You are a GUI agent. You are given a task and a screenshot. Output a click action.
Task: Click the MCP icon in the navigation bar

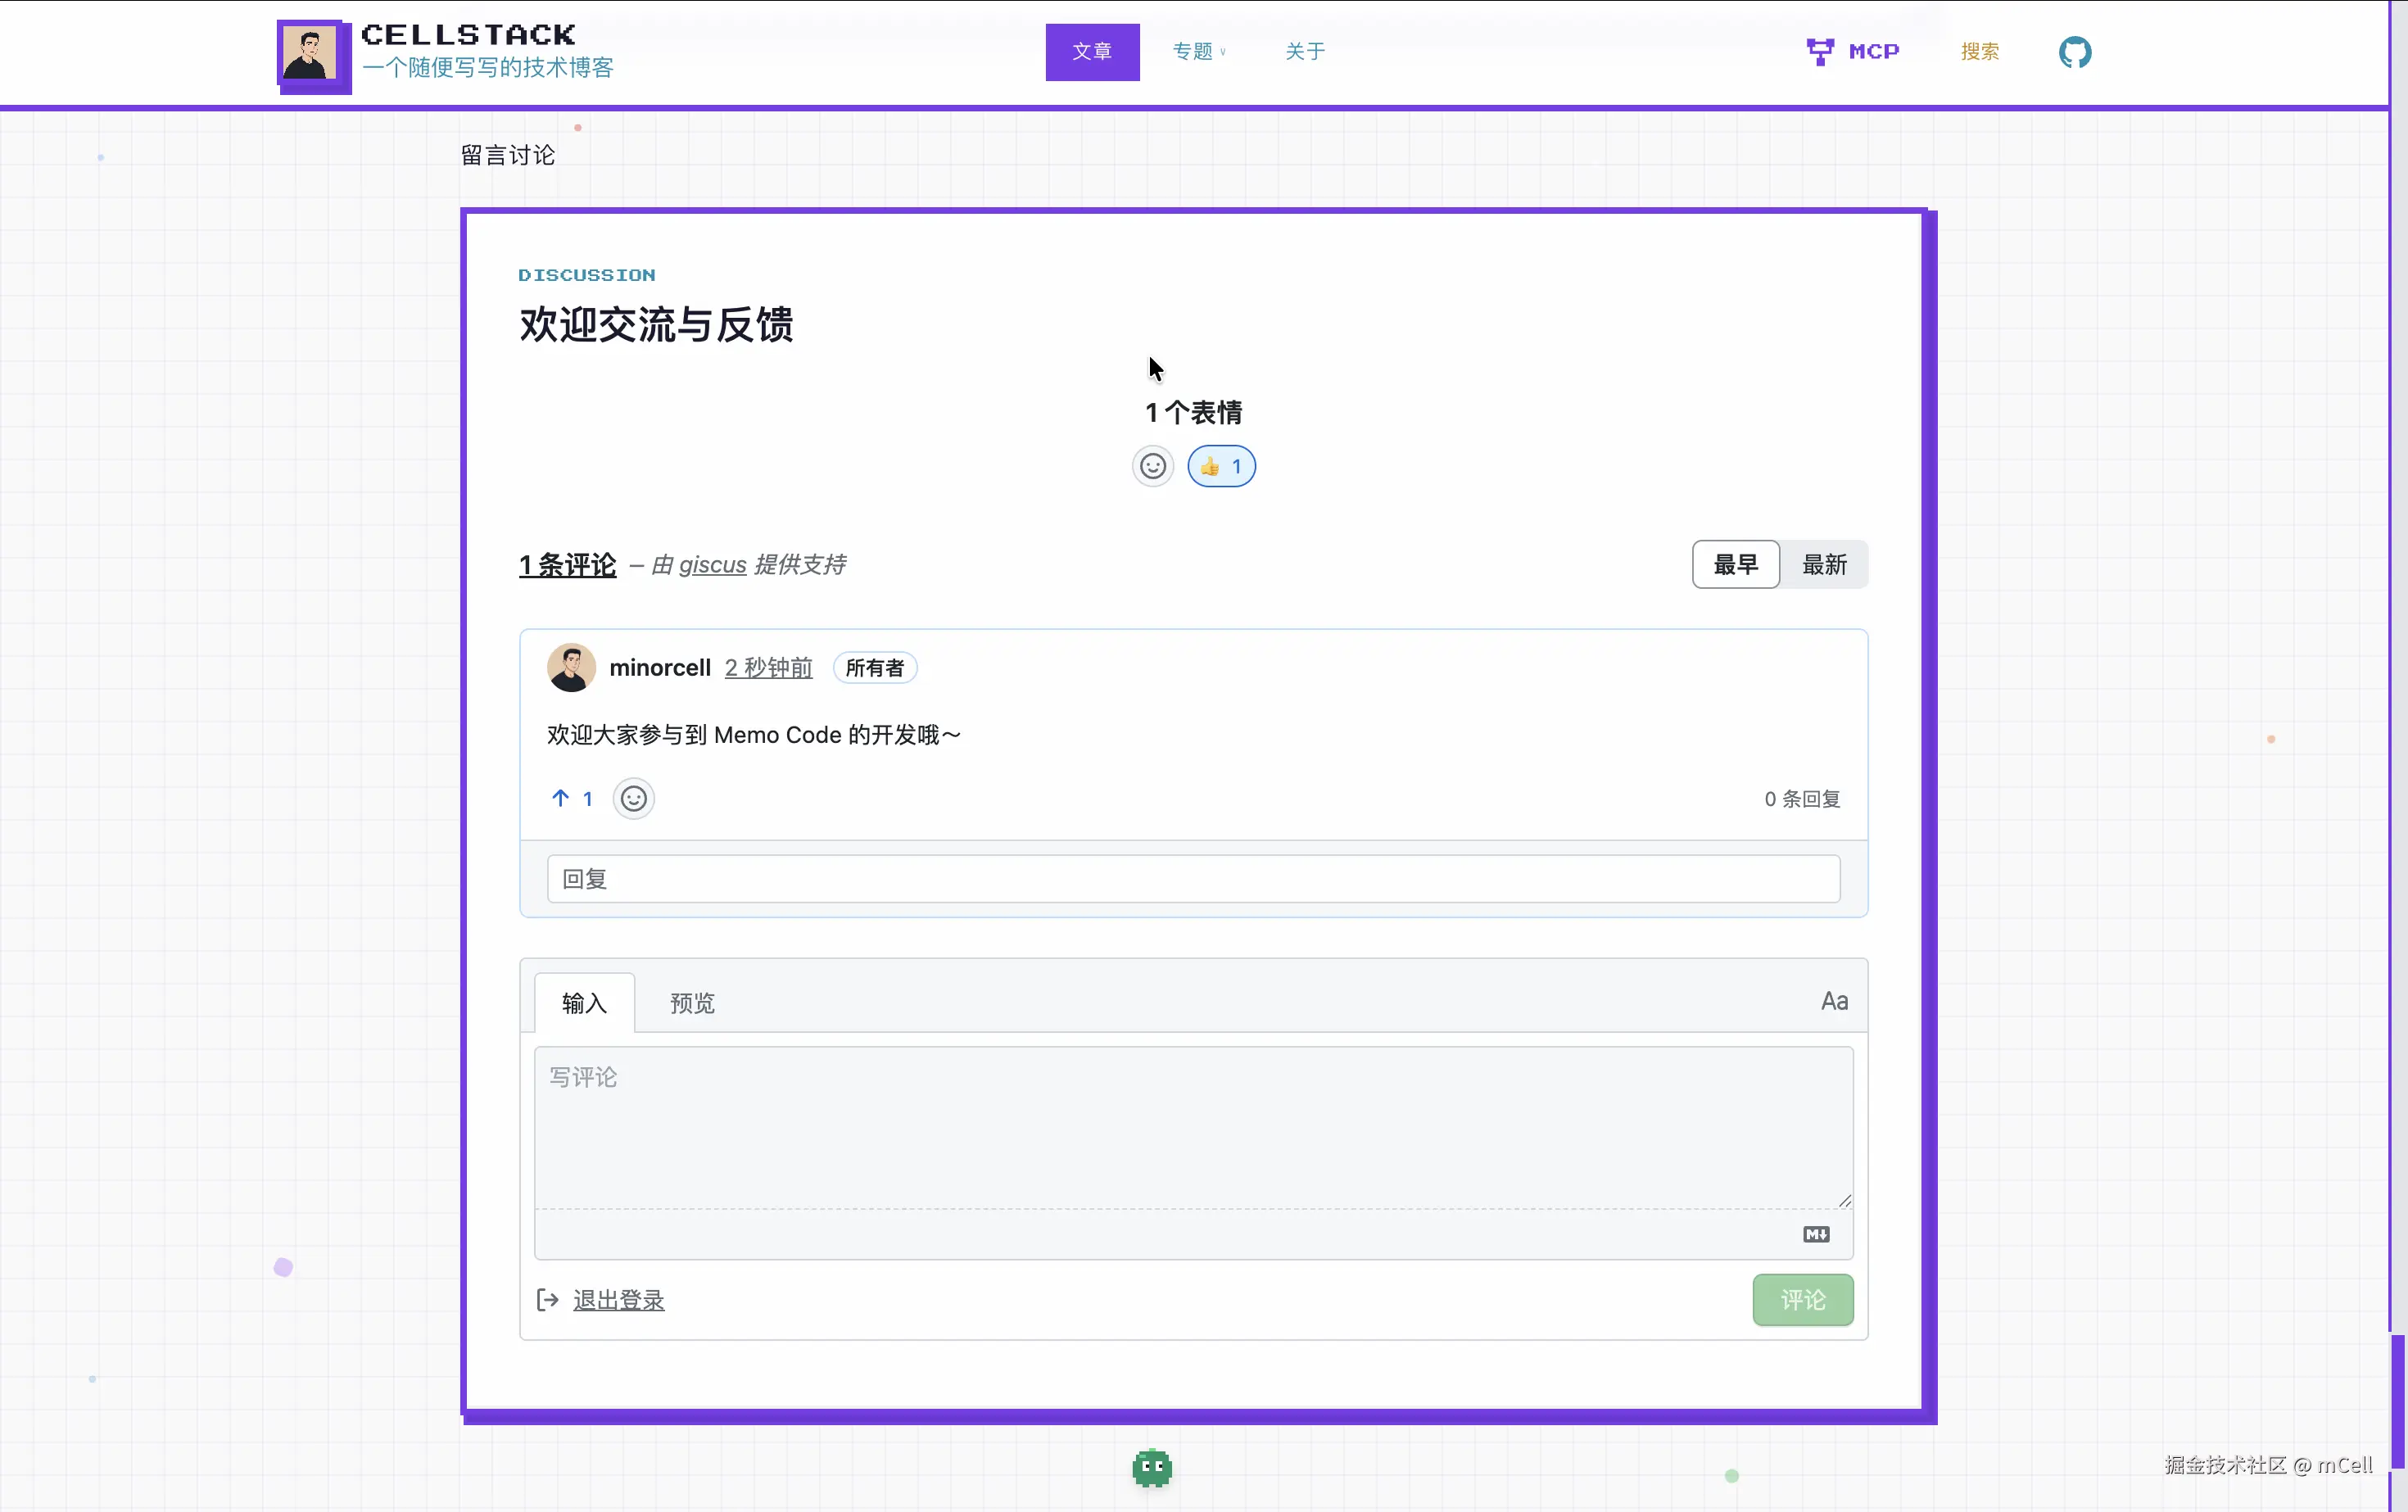point(1820,51)
